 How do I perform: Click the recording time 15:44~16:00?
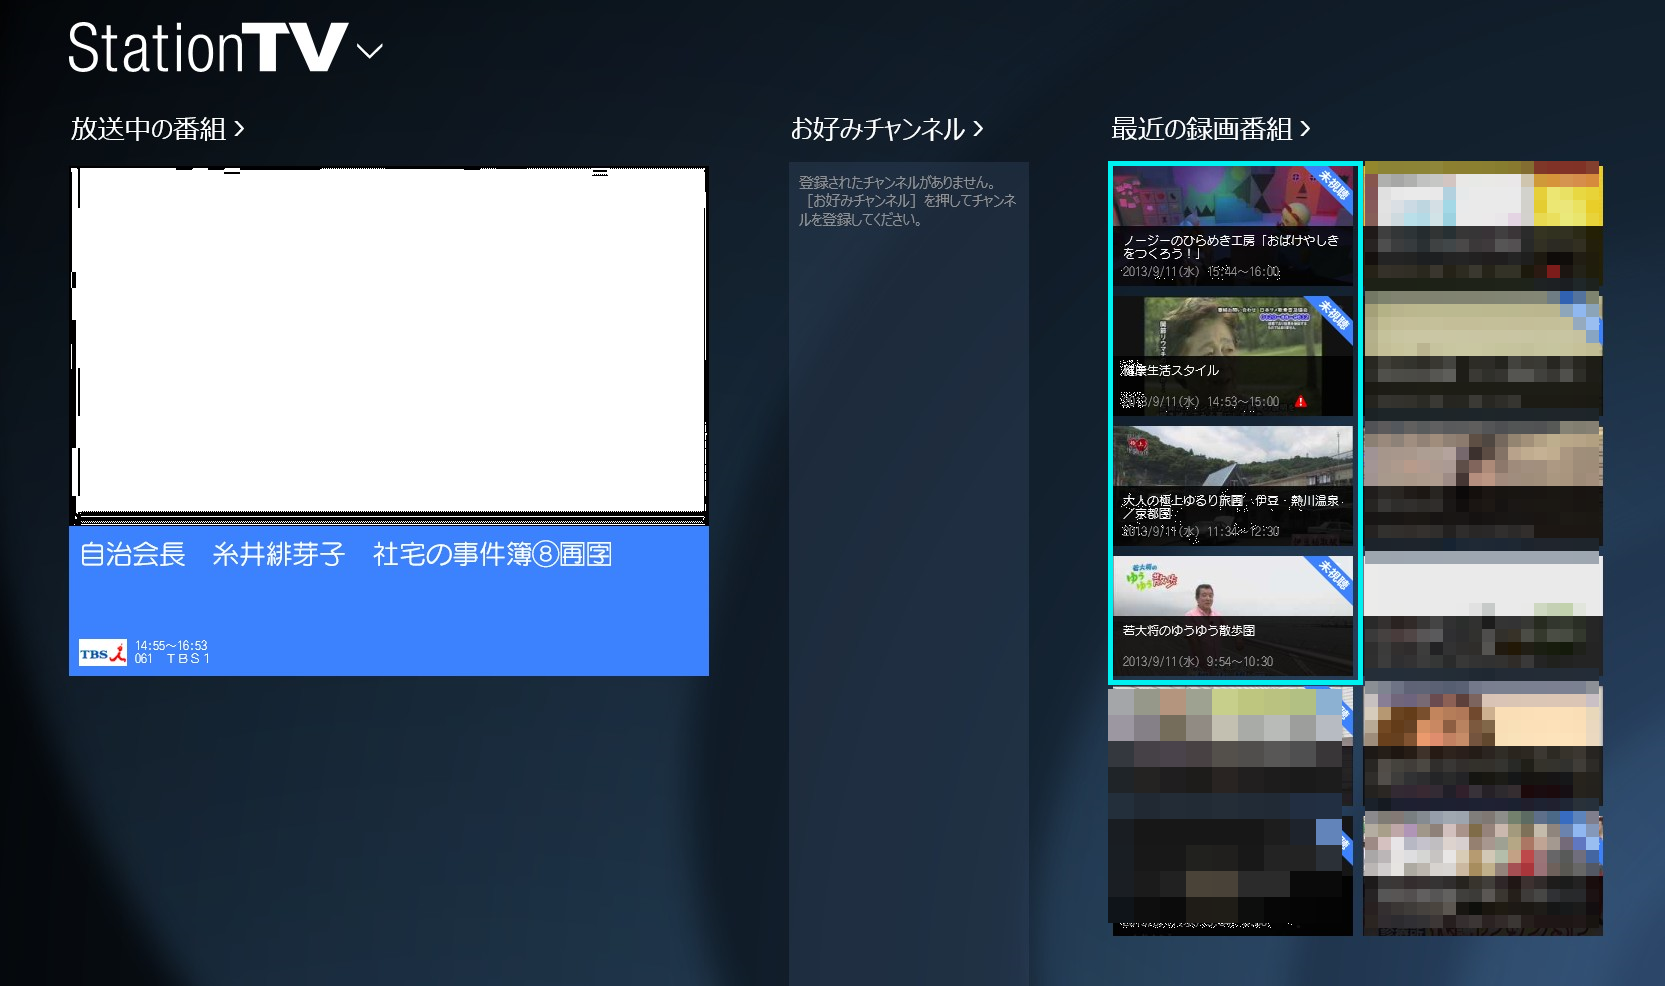1243,272
